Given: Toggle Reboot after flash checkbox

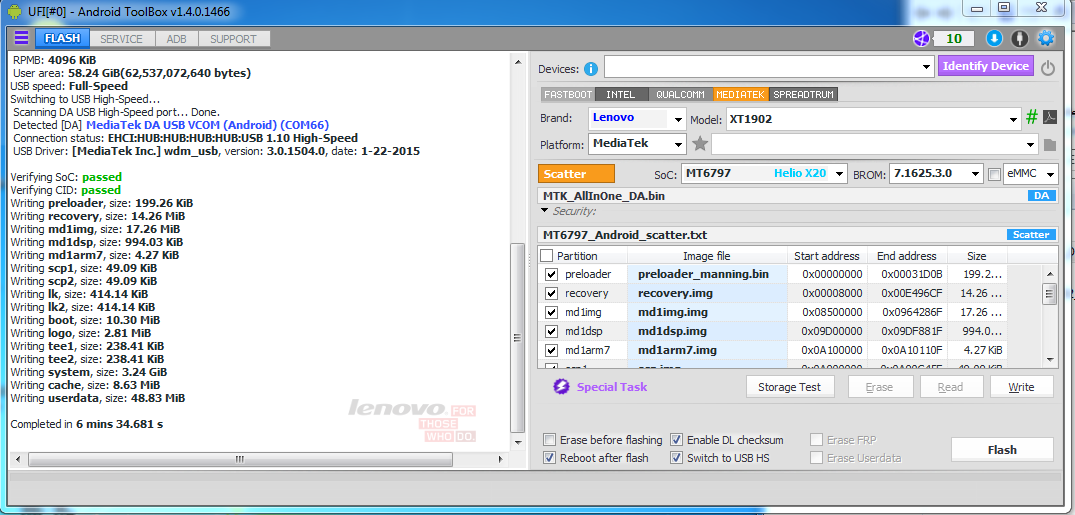Looking at the screenshot, I should tap(549, 457).
